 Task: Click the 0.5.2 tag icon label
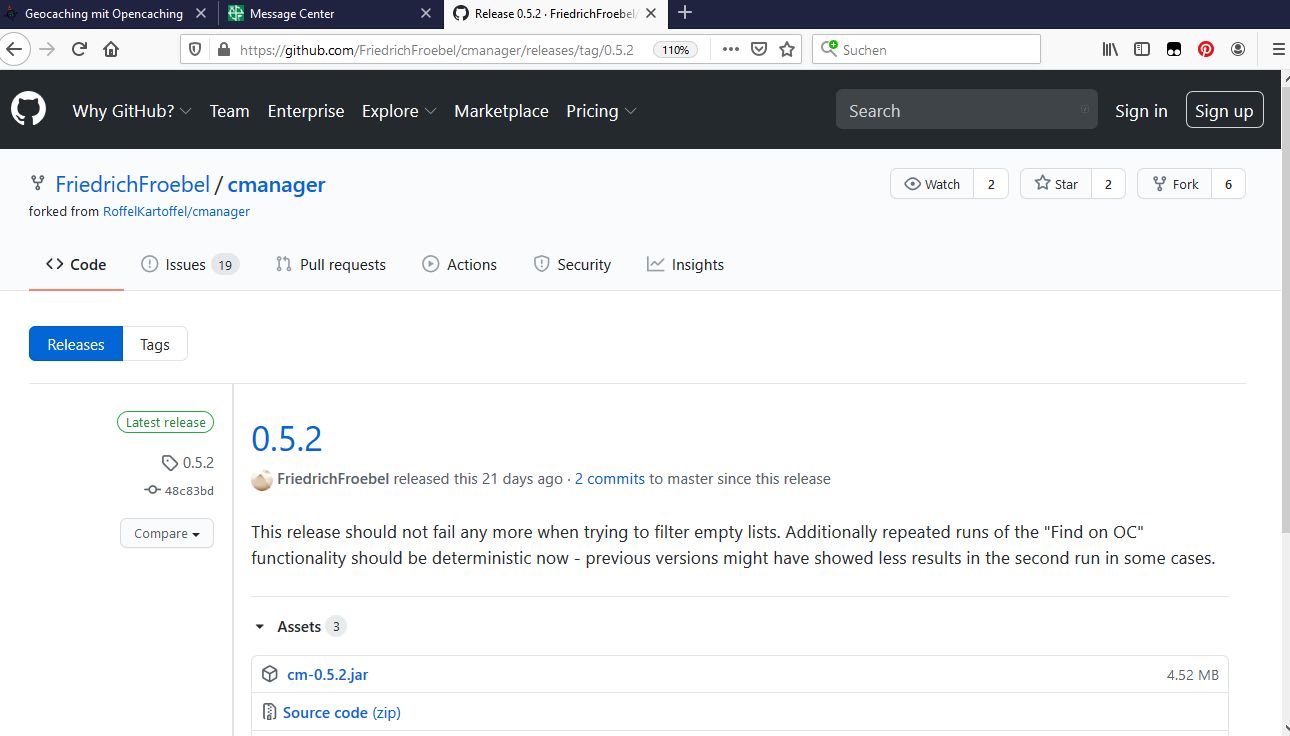pyautogui.click(x=187, y=463)
